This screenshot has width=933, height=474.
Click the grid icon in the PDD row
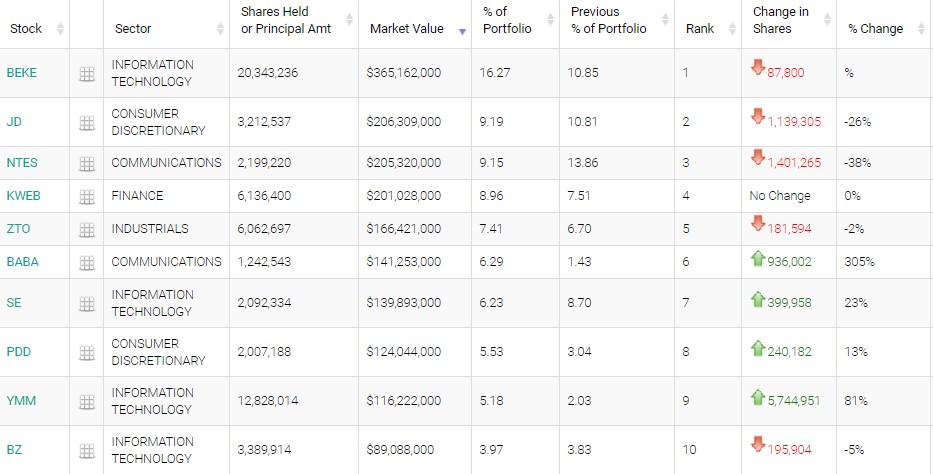click(x=86, y=352)
